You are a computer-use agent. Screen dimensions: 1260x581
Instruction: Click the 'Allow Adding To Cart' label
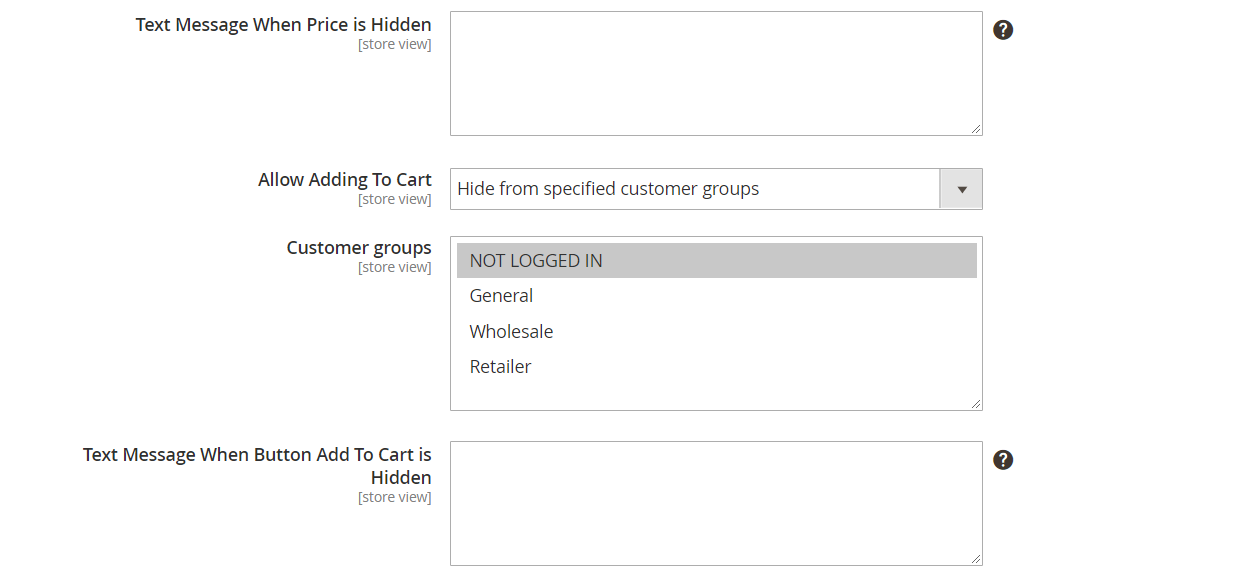(x=344, y=180)
